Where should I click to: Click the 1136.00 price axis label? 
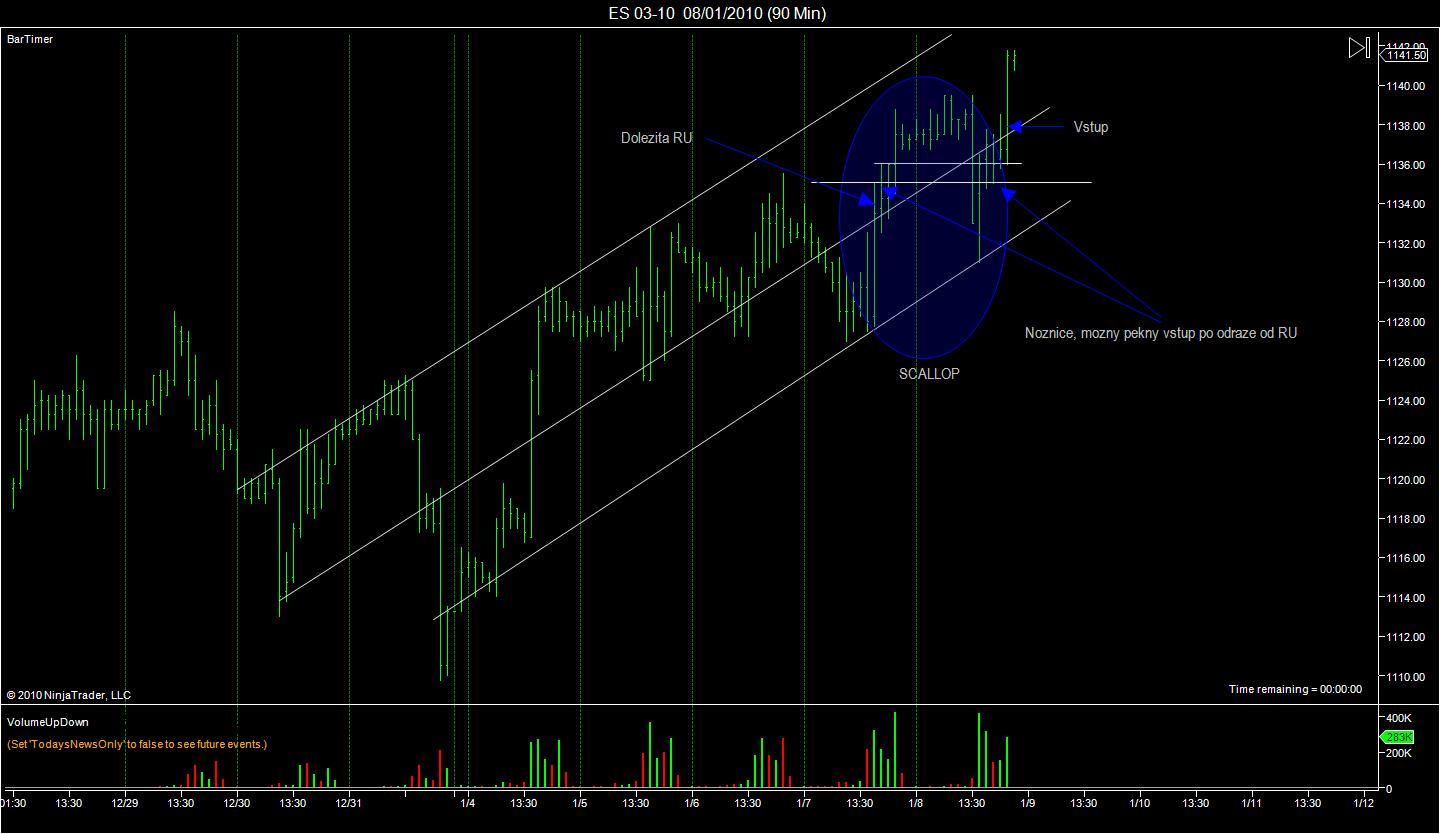click(x=1405, y=165)
